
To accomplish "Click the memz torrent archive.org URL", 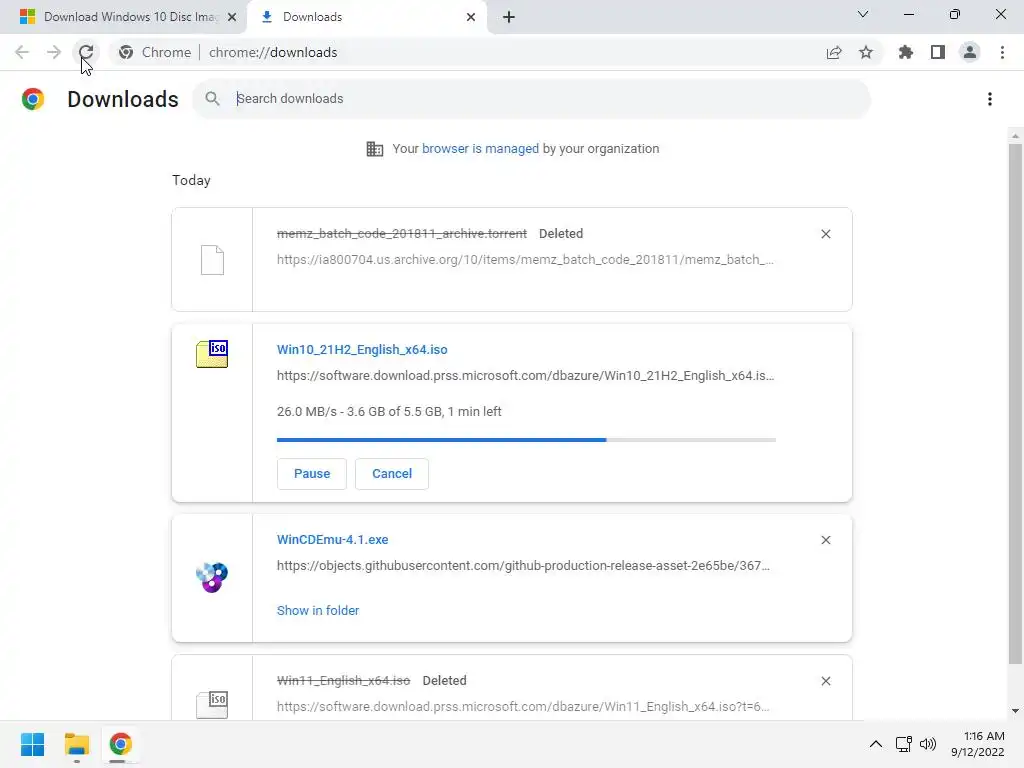I will click(x=525, y=259).
